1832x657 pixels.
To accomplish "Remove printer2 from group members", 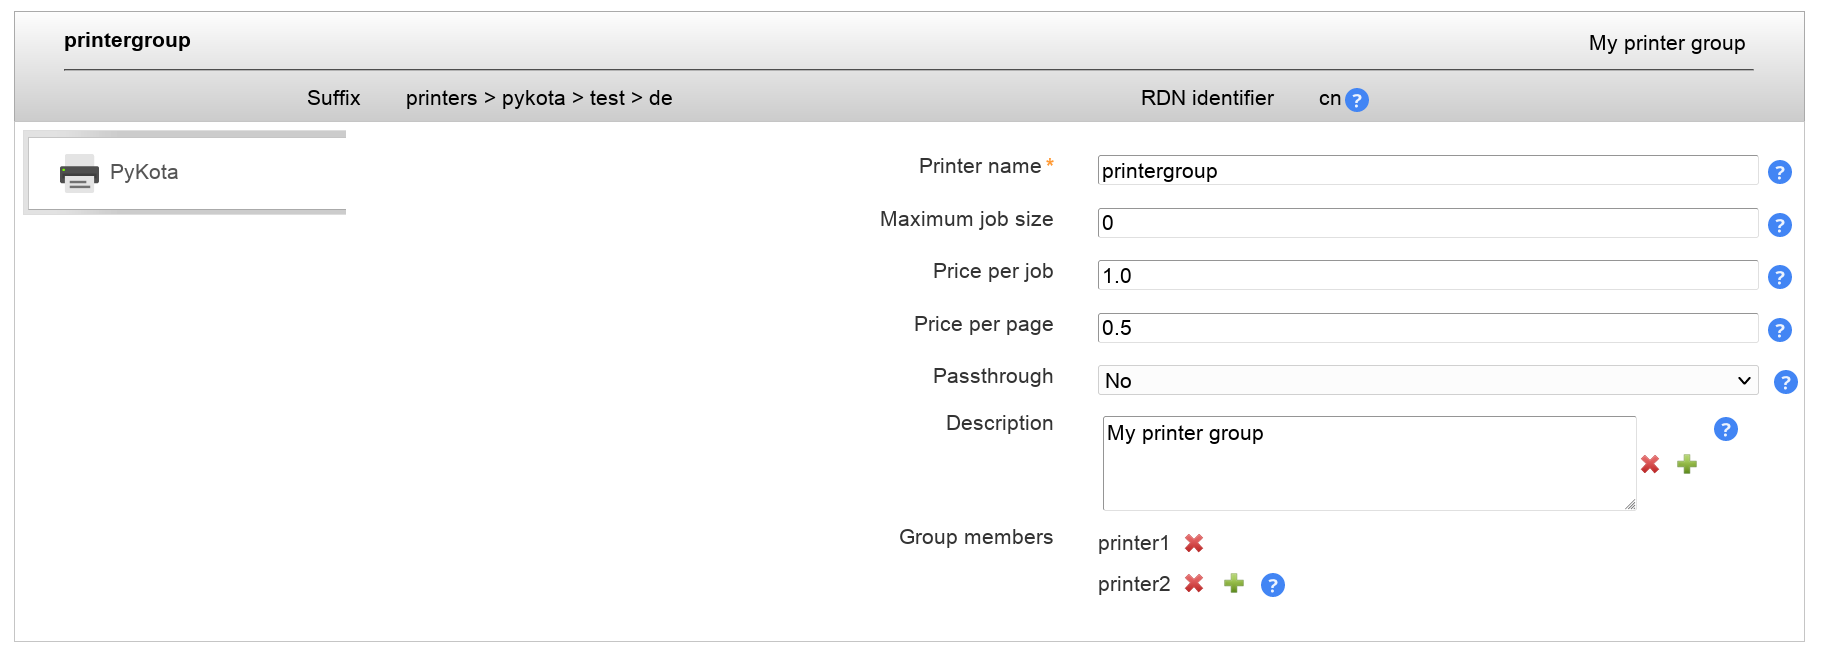I will coord(1194,583).
